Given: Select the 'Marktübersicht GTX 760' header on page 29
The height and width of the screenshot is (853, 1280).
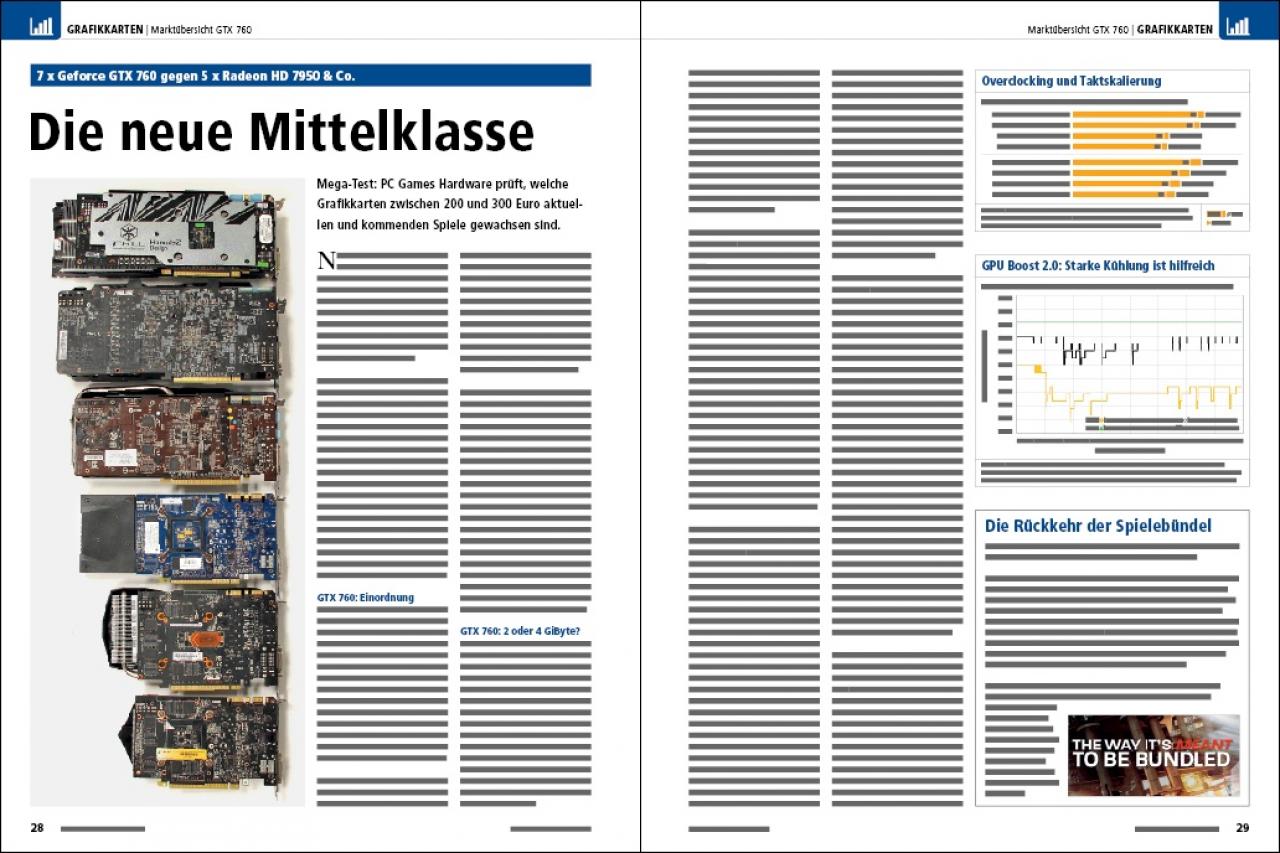Looking at the screenshot, I should pyautogui.click(x=1078, y=30).
